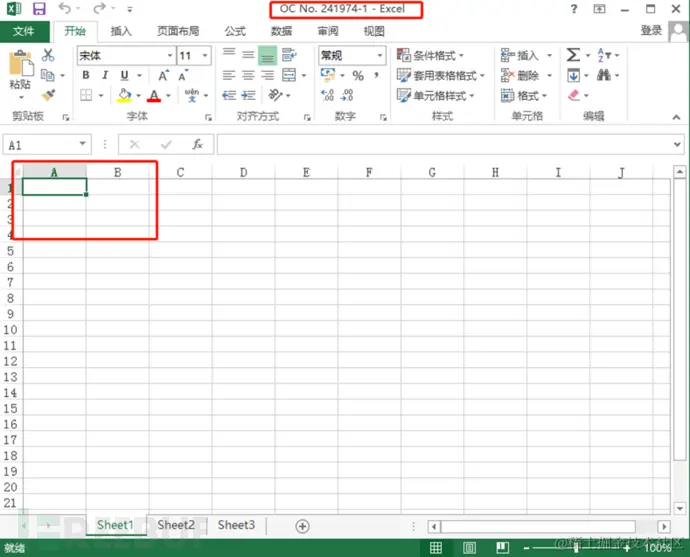Click the accounting number format icon

click(x=328, y=75)
